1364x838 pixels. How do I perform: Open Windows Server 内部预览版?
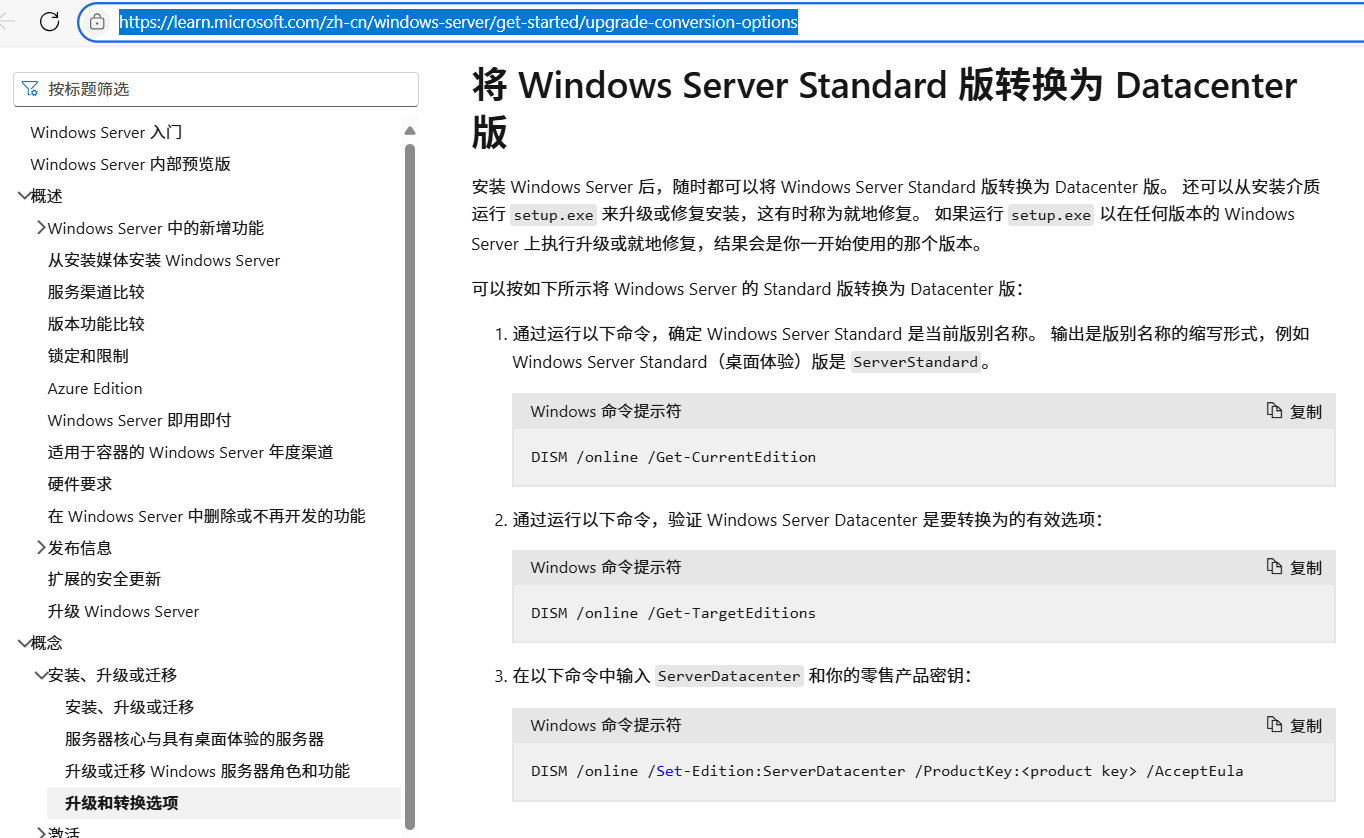coord(130,164)
